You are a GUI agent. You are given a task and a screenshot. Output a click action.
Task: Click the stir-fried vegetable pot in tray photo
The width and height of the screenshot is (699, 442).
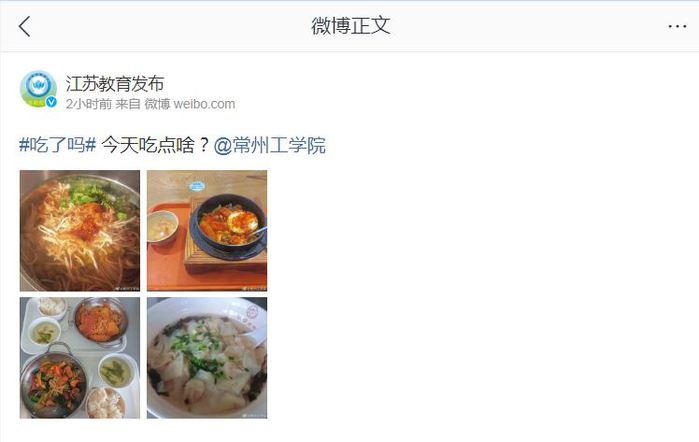point(54,381)
